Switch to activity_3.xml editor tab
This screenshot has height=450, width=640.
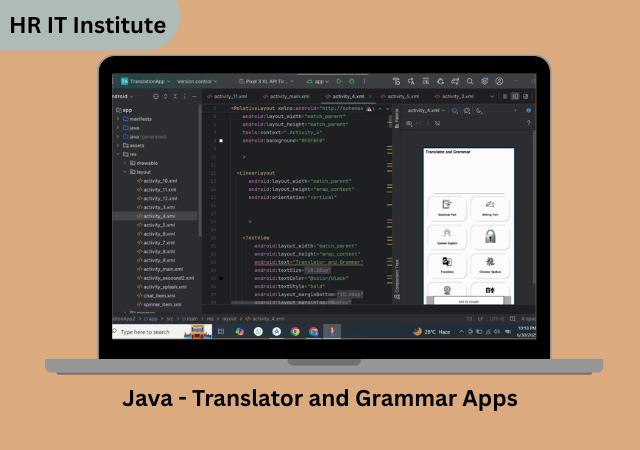[454, 96]
